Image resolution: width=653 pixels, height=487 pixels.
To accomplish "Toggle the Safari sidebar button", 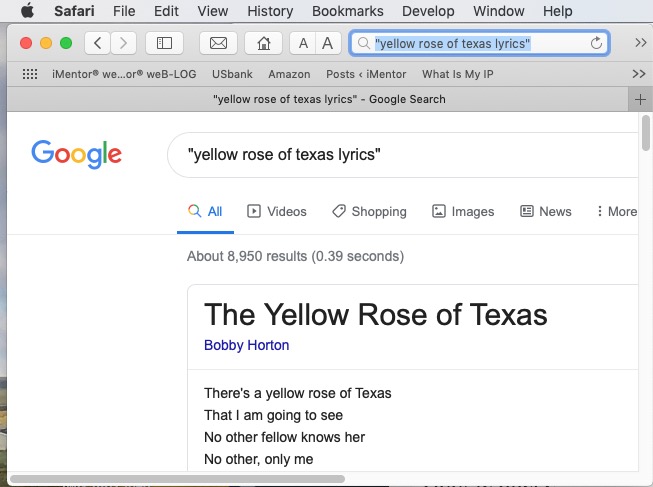I will coord(164,43).
